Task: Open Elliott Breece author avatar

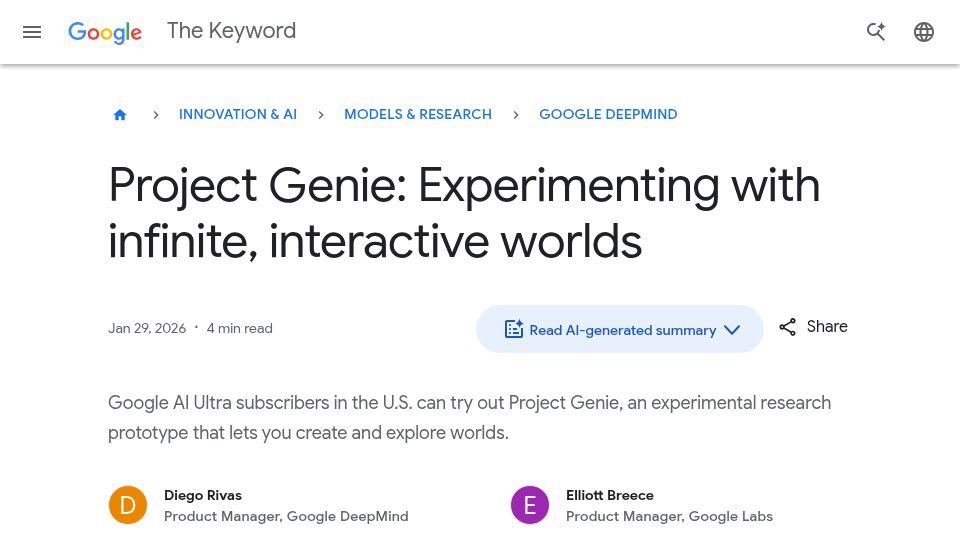Action: [x=530, y=505]
